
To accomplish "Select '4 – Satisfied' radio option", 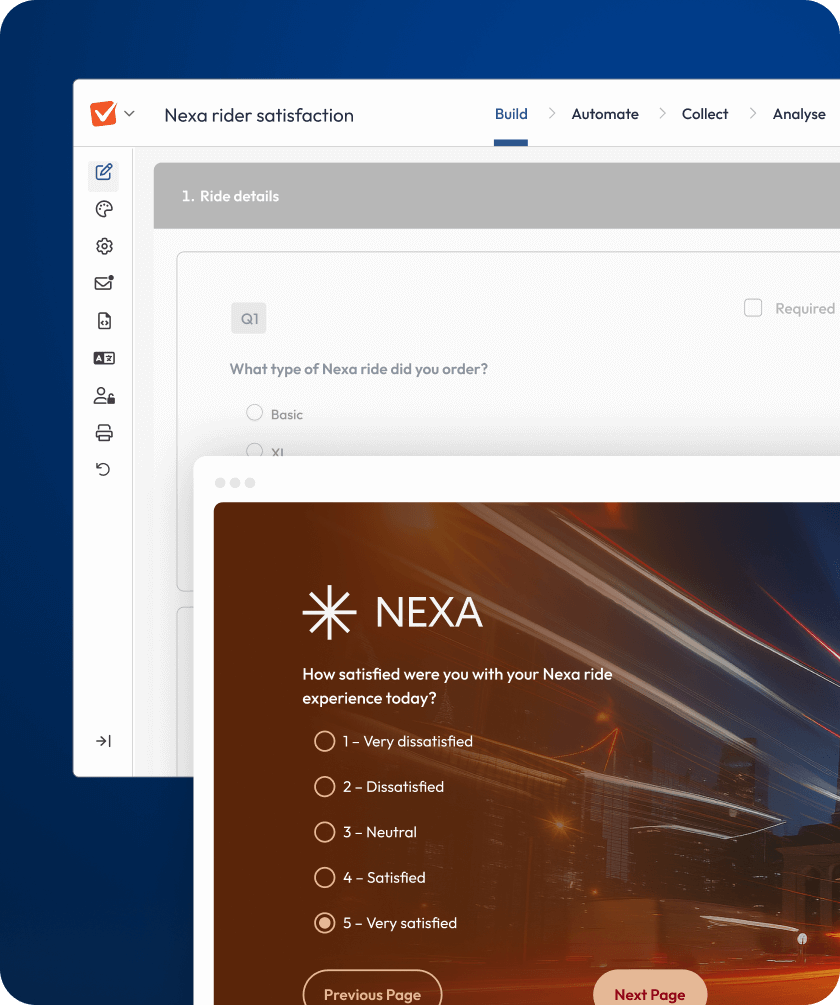I will point(324,877).
